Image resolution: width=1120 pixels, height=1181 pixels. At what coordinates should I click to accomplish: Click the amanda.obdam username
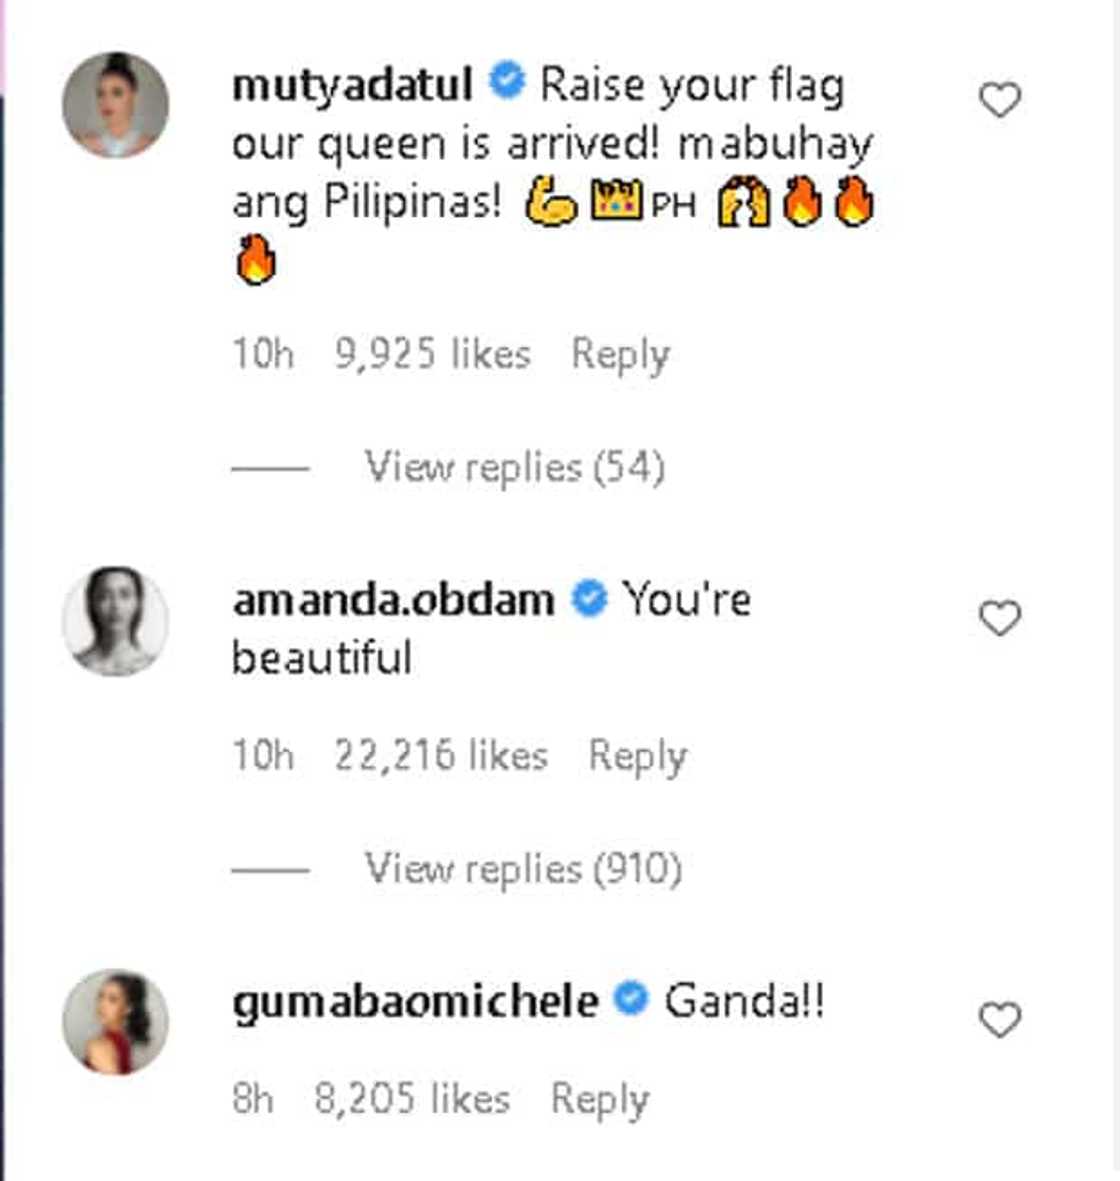[393, 600]
